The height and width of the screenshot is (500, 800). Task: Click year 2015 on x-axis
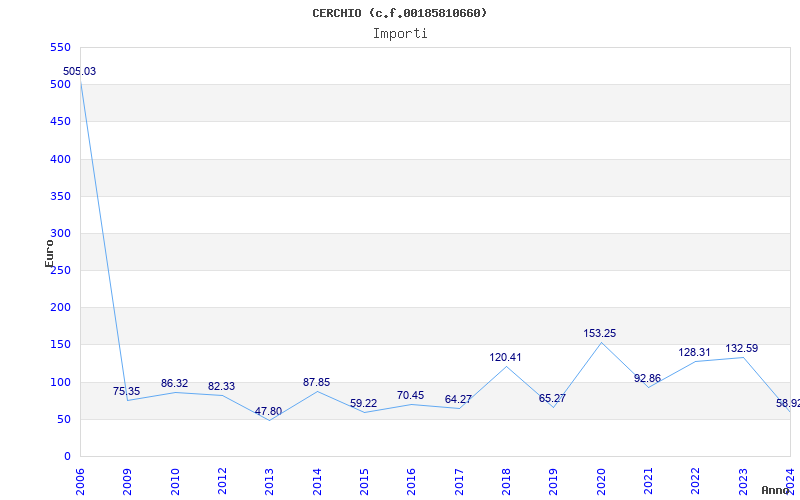point(364,481)
